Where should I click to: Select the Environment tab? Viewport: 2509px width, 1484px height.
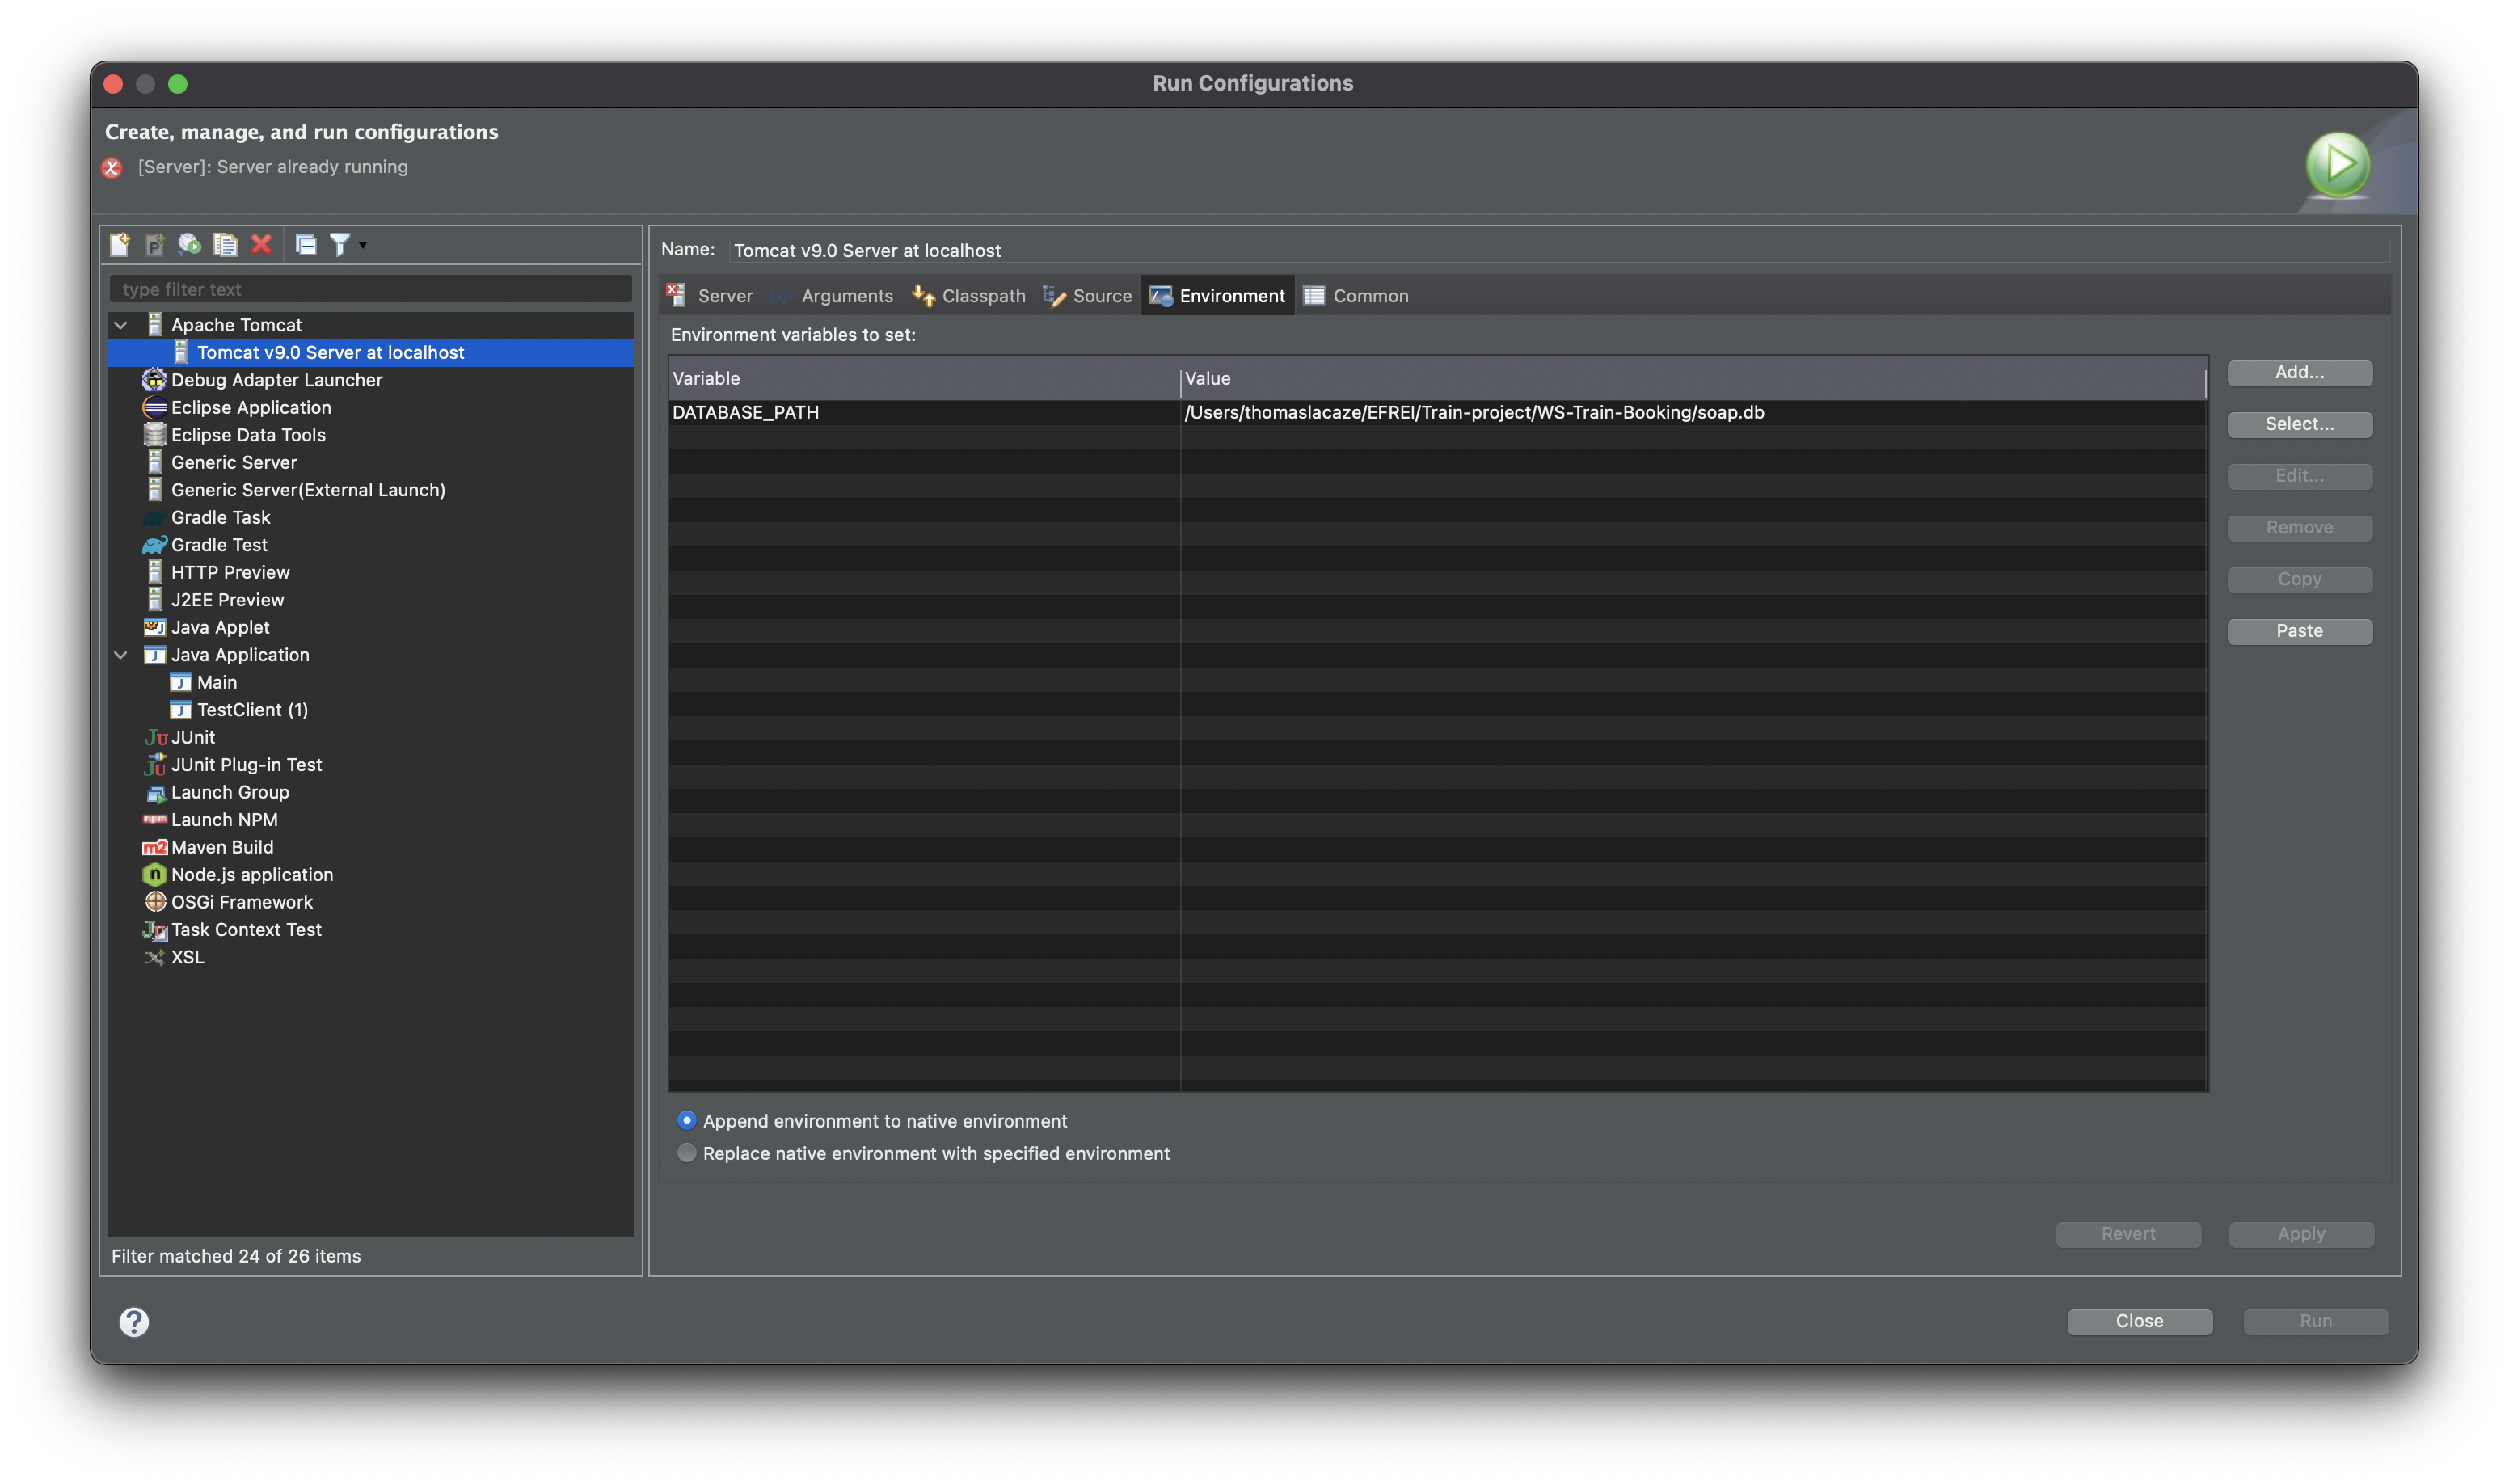pos(1232,295)
